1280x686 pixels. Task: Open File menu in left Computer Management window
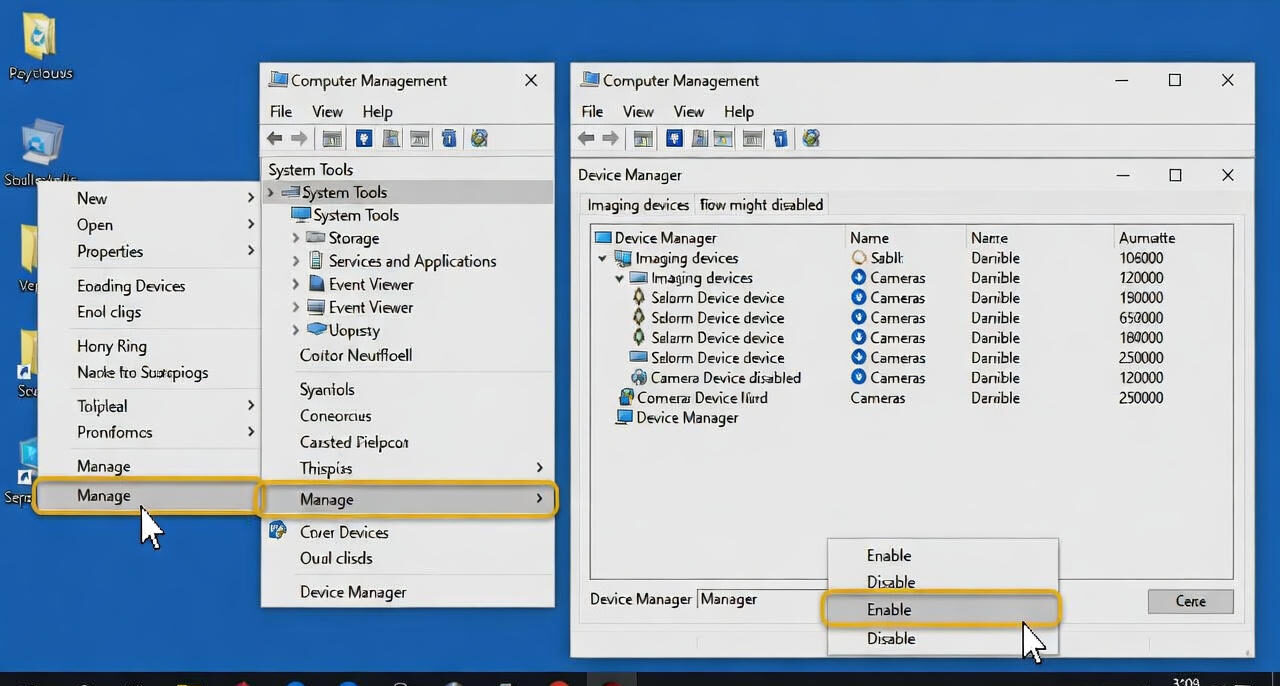[x=281, y=111]
